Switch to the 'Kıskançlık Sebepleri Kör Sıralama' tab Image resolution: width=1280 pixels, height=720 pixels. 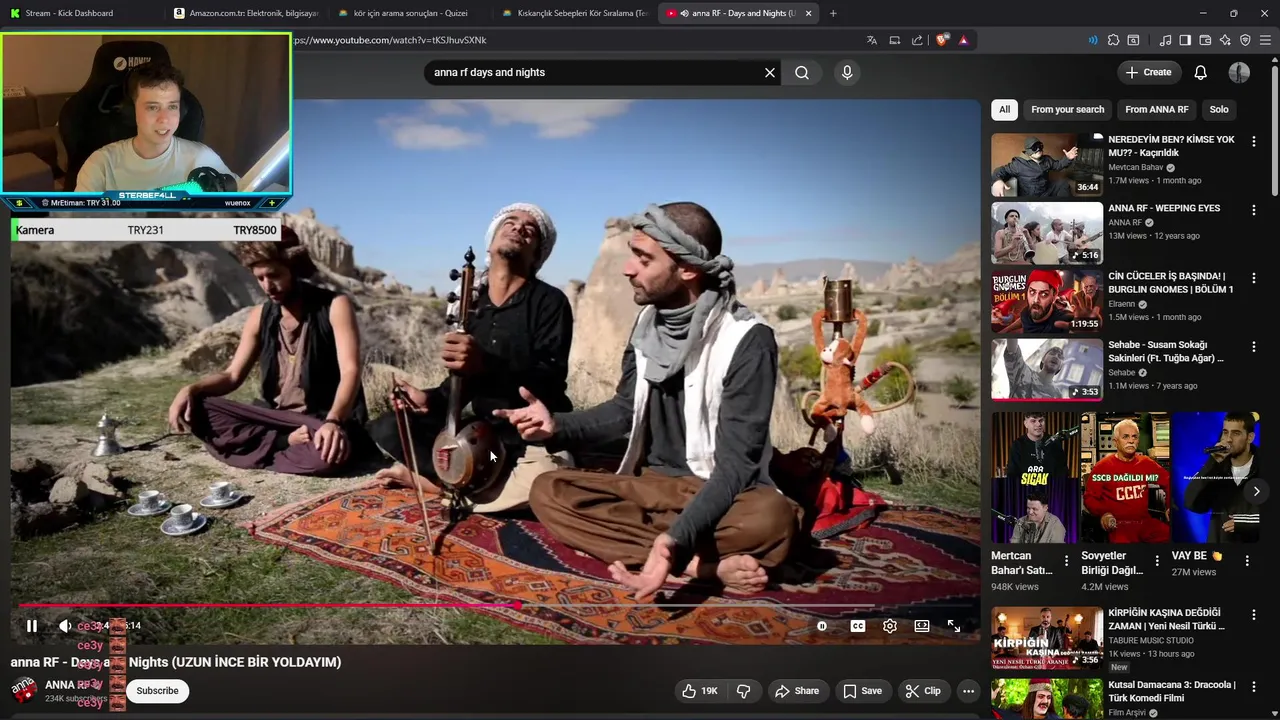point(574,13)
